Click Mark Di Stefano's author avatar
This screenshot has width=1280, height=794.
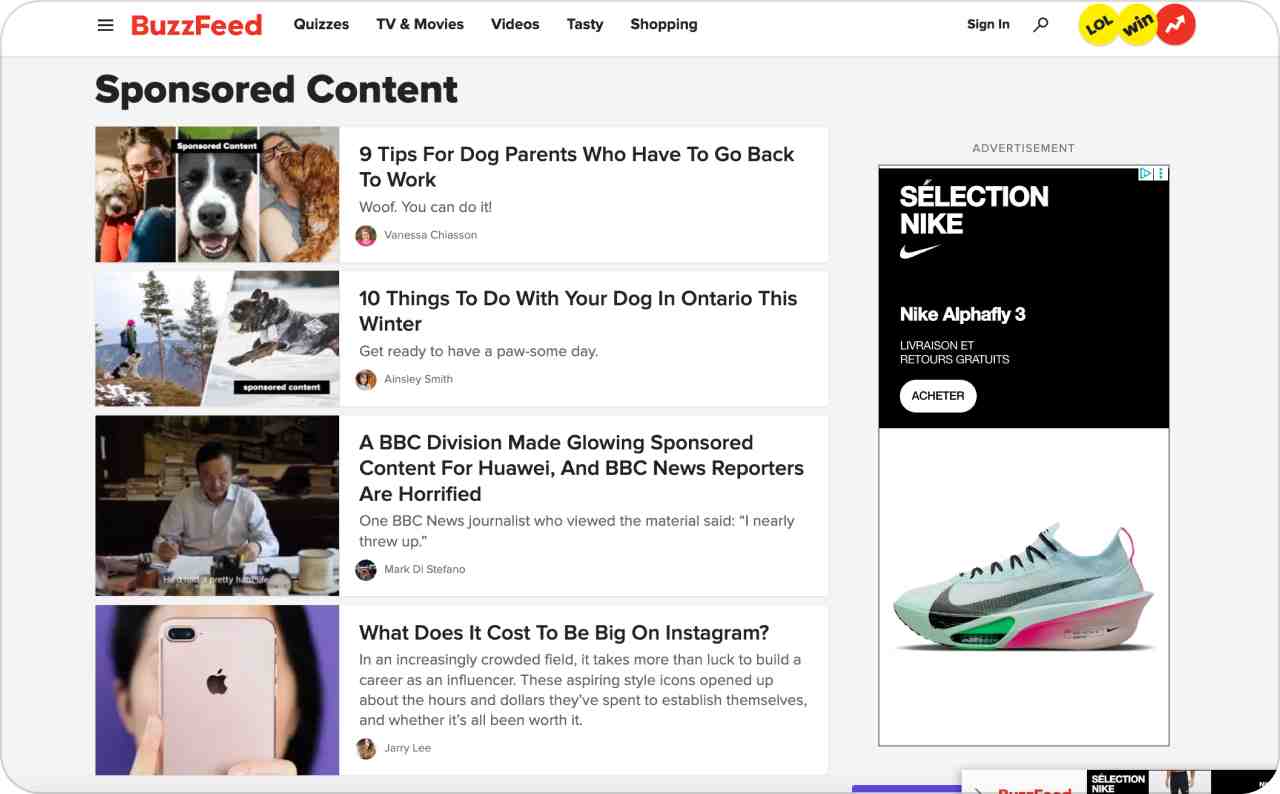pos(366,569)
